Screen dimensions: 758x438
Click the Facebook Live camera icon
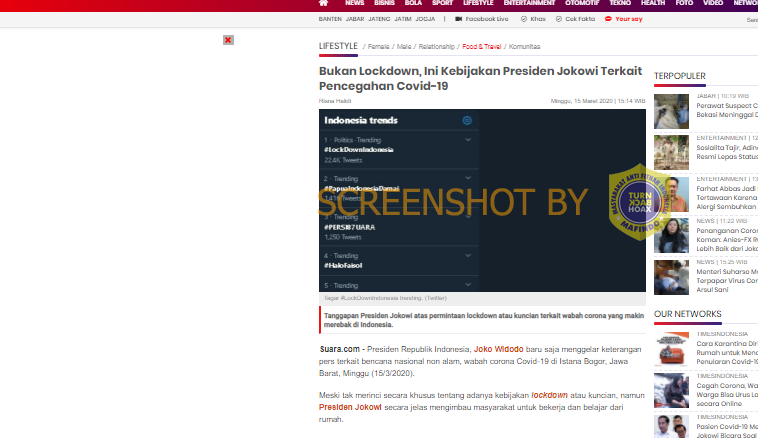[x=459, y=19]
